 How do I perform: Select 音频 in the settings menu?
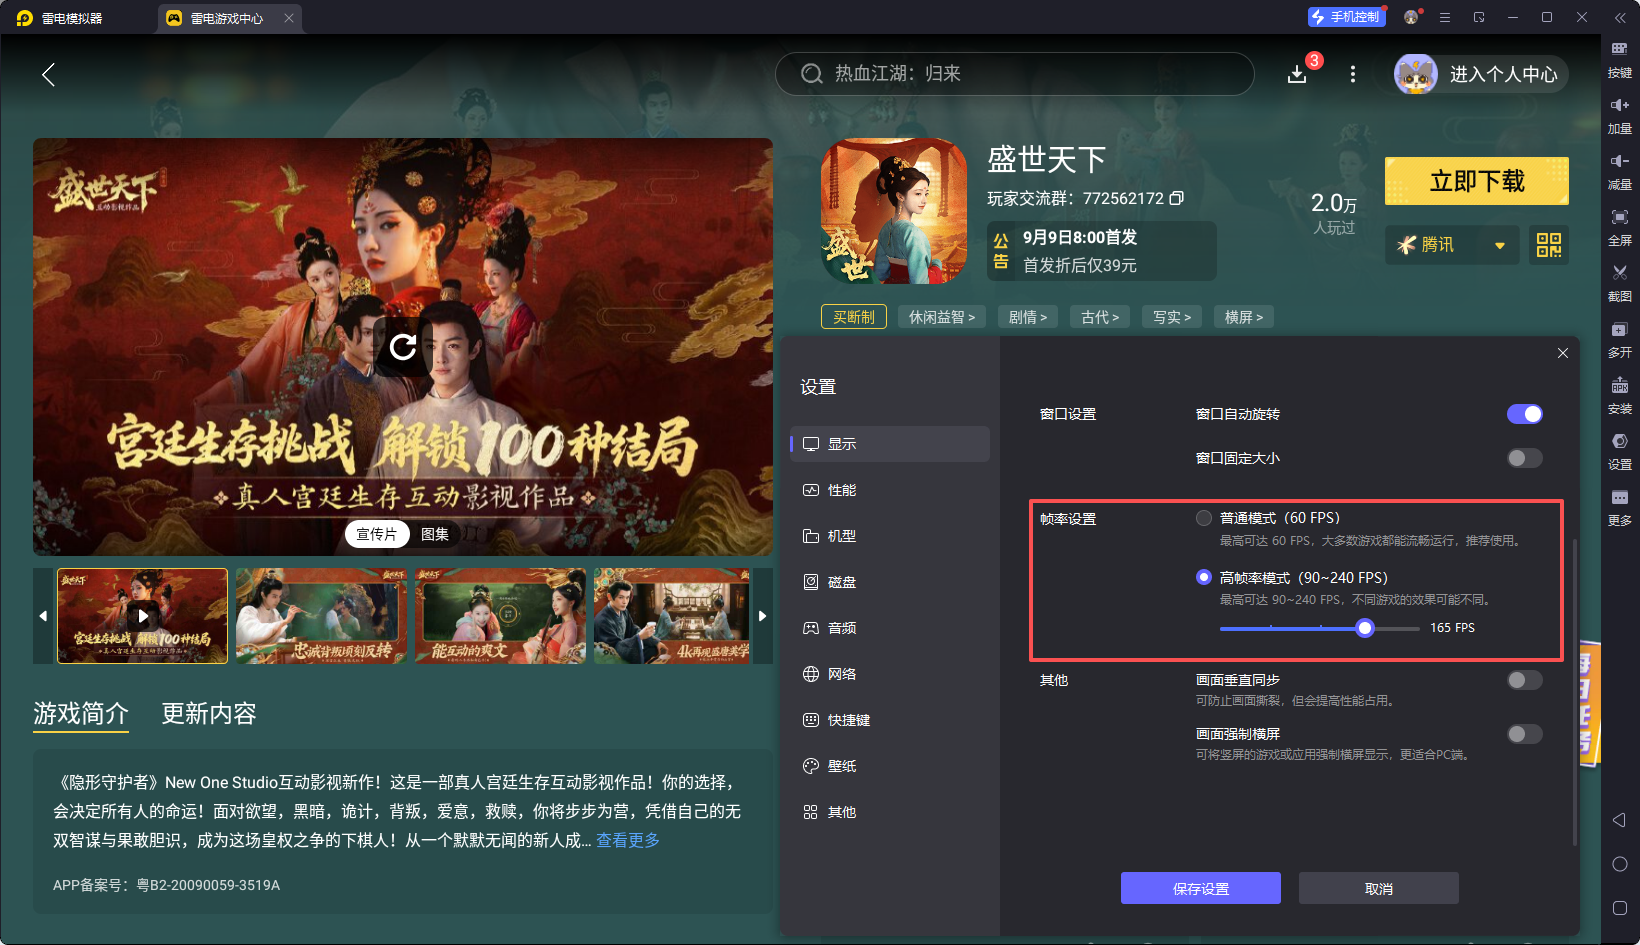pos(890,628)
